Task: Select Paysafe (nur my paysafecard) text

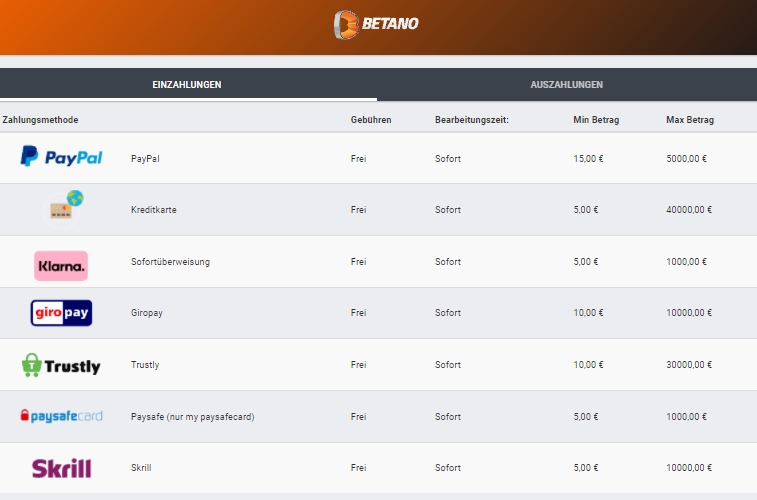Action: click(x=192, y=417)
